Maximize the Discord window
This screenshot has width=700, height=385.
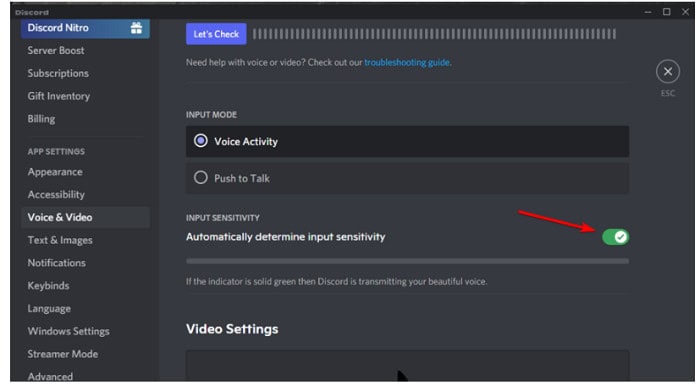[x=667, y=12]
